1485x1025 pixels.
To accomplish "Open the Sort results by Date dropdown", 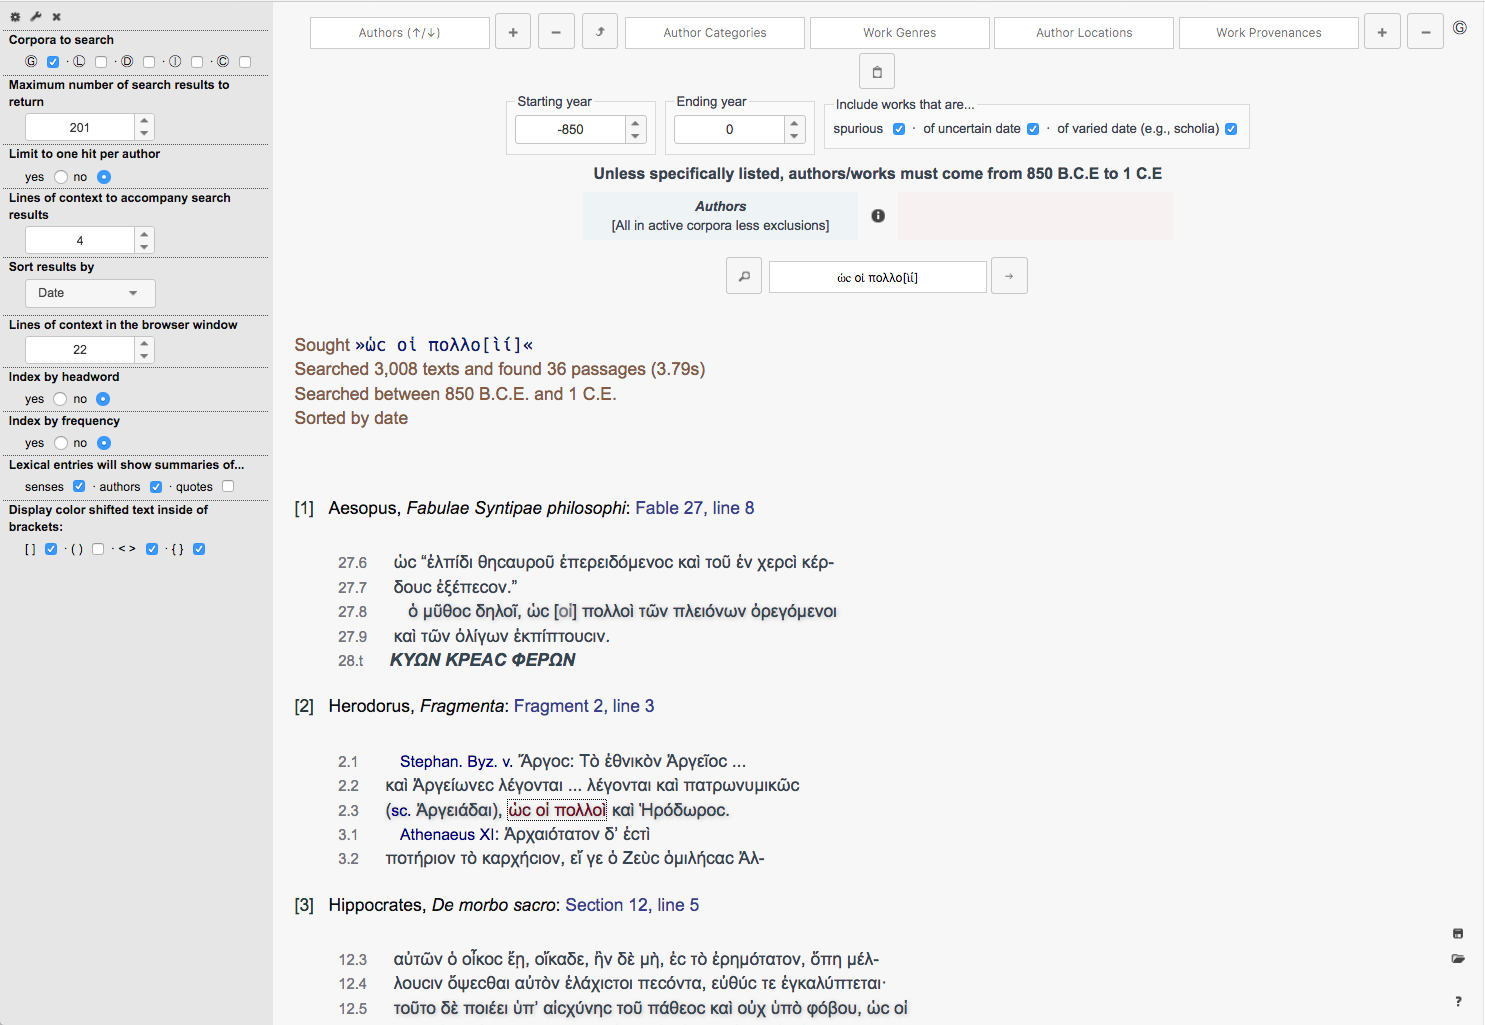I will coord(90,293).
